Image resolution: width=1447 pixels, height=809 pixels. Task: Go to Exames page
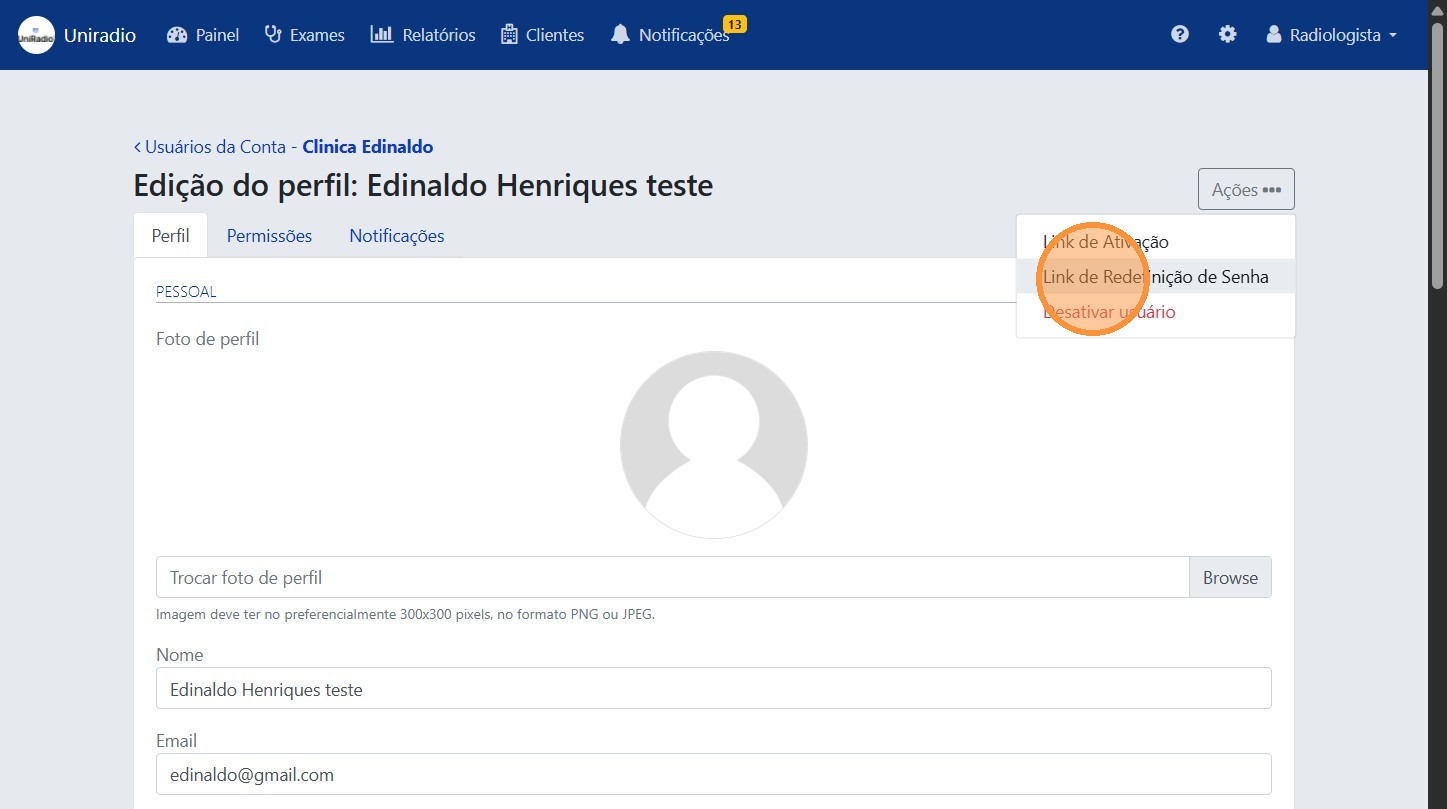point(304,35)
